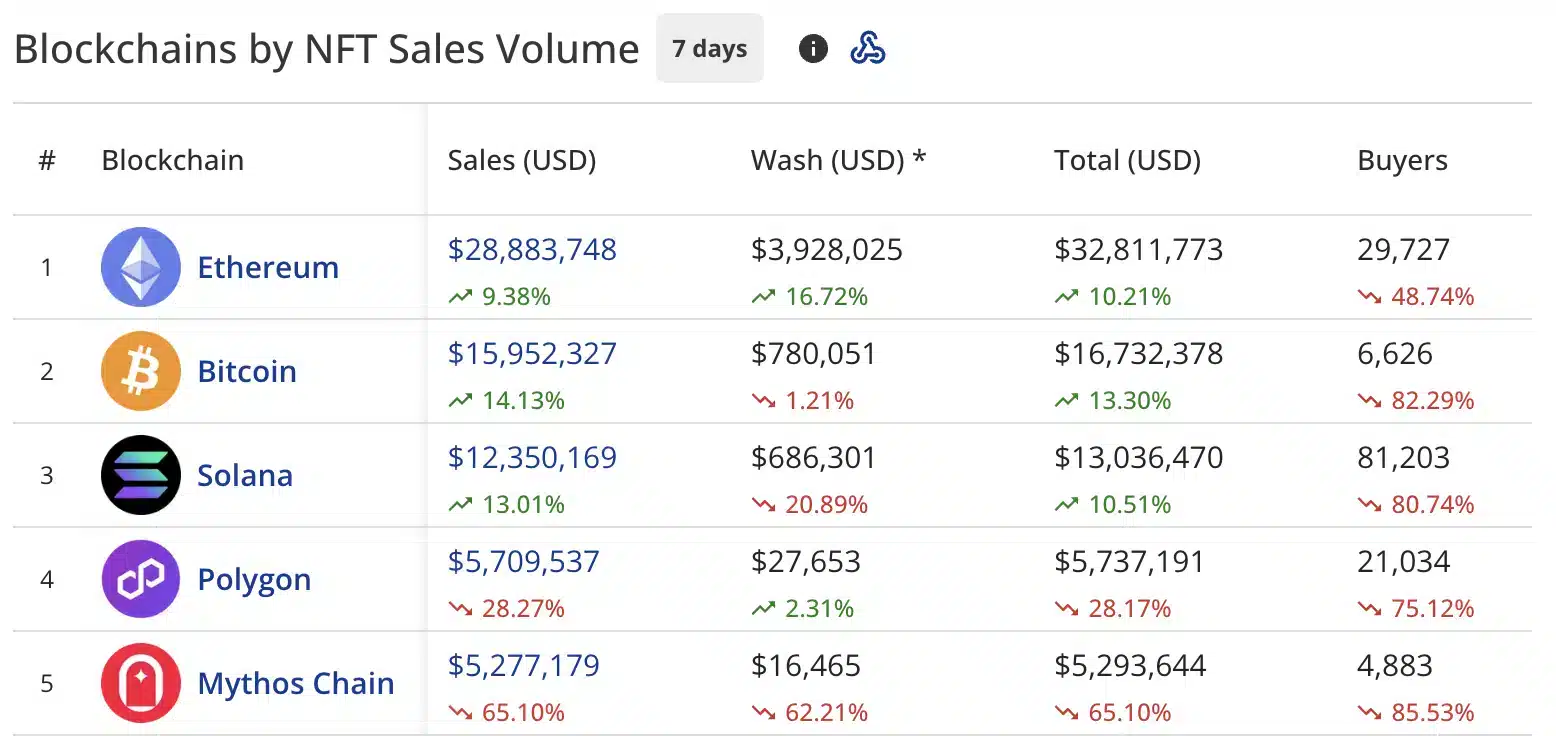The width and height of the screenshot is (1556, 736).
Task: Open the 7 days time range selector
Action: (710, 48)
